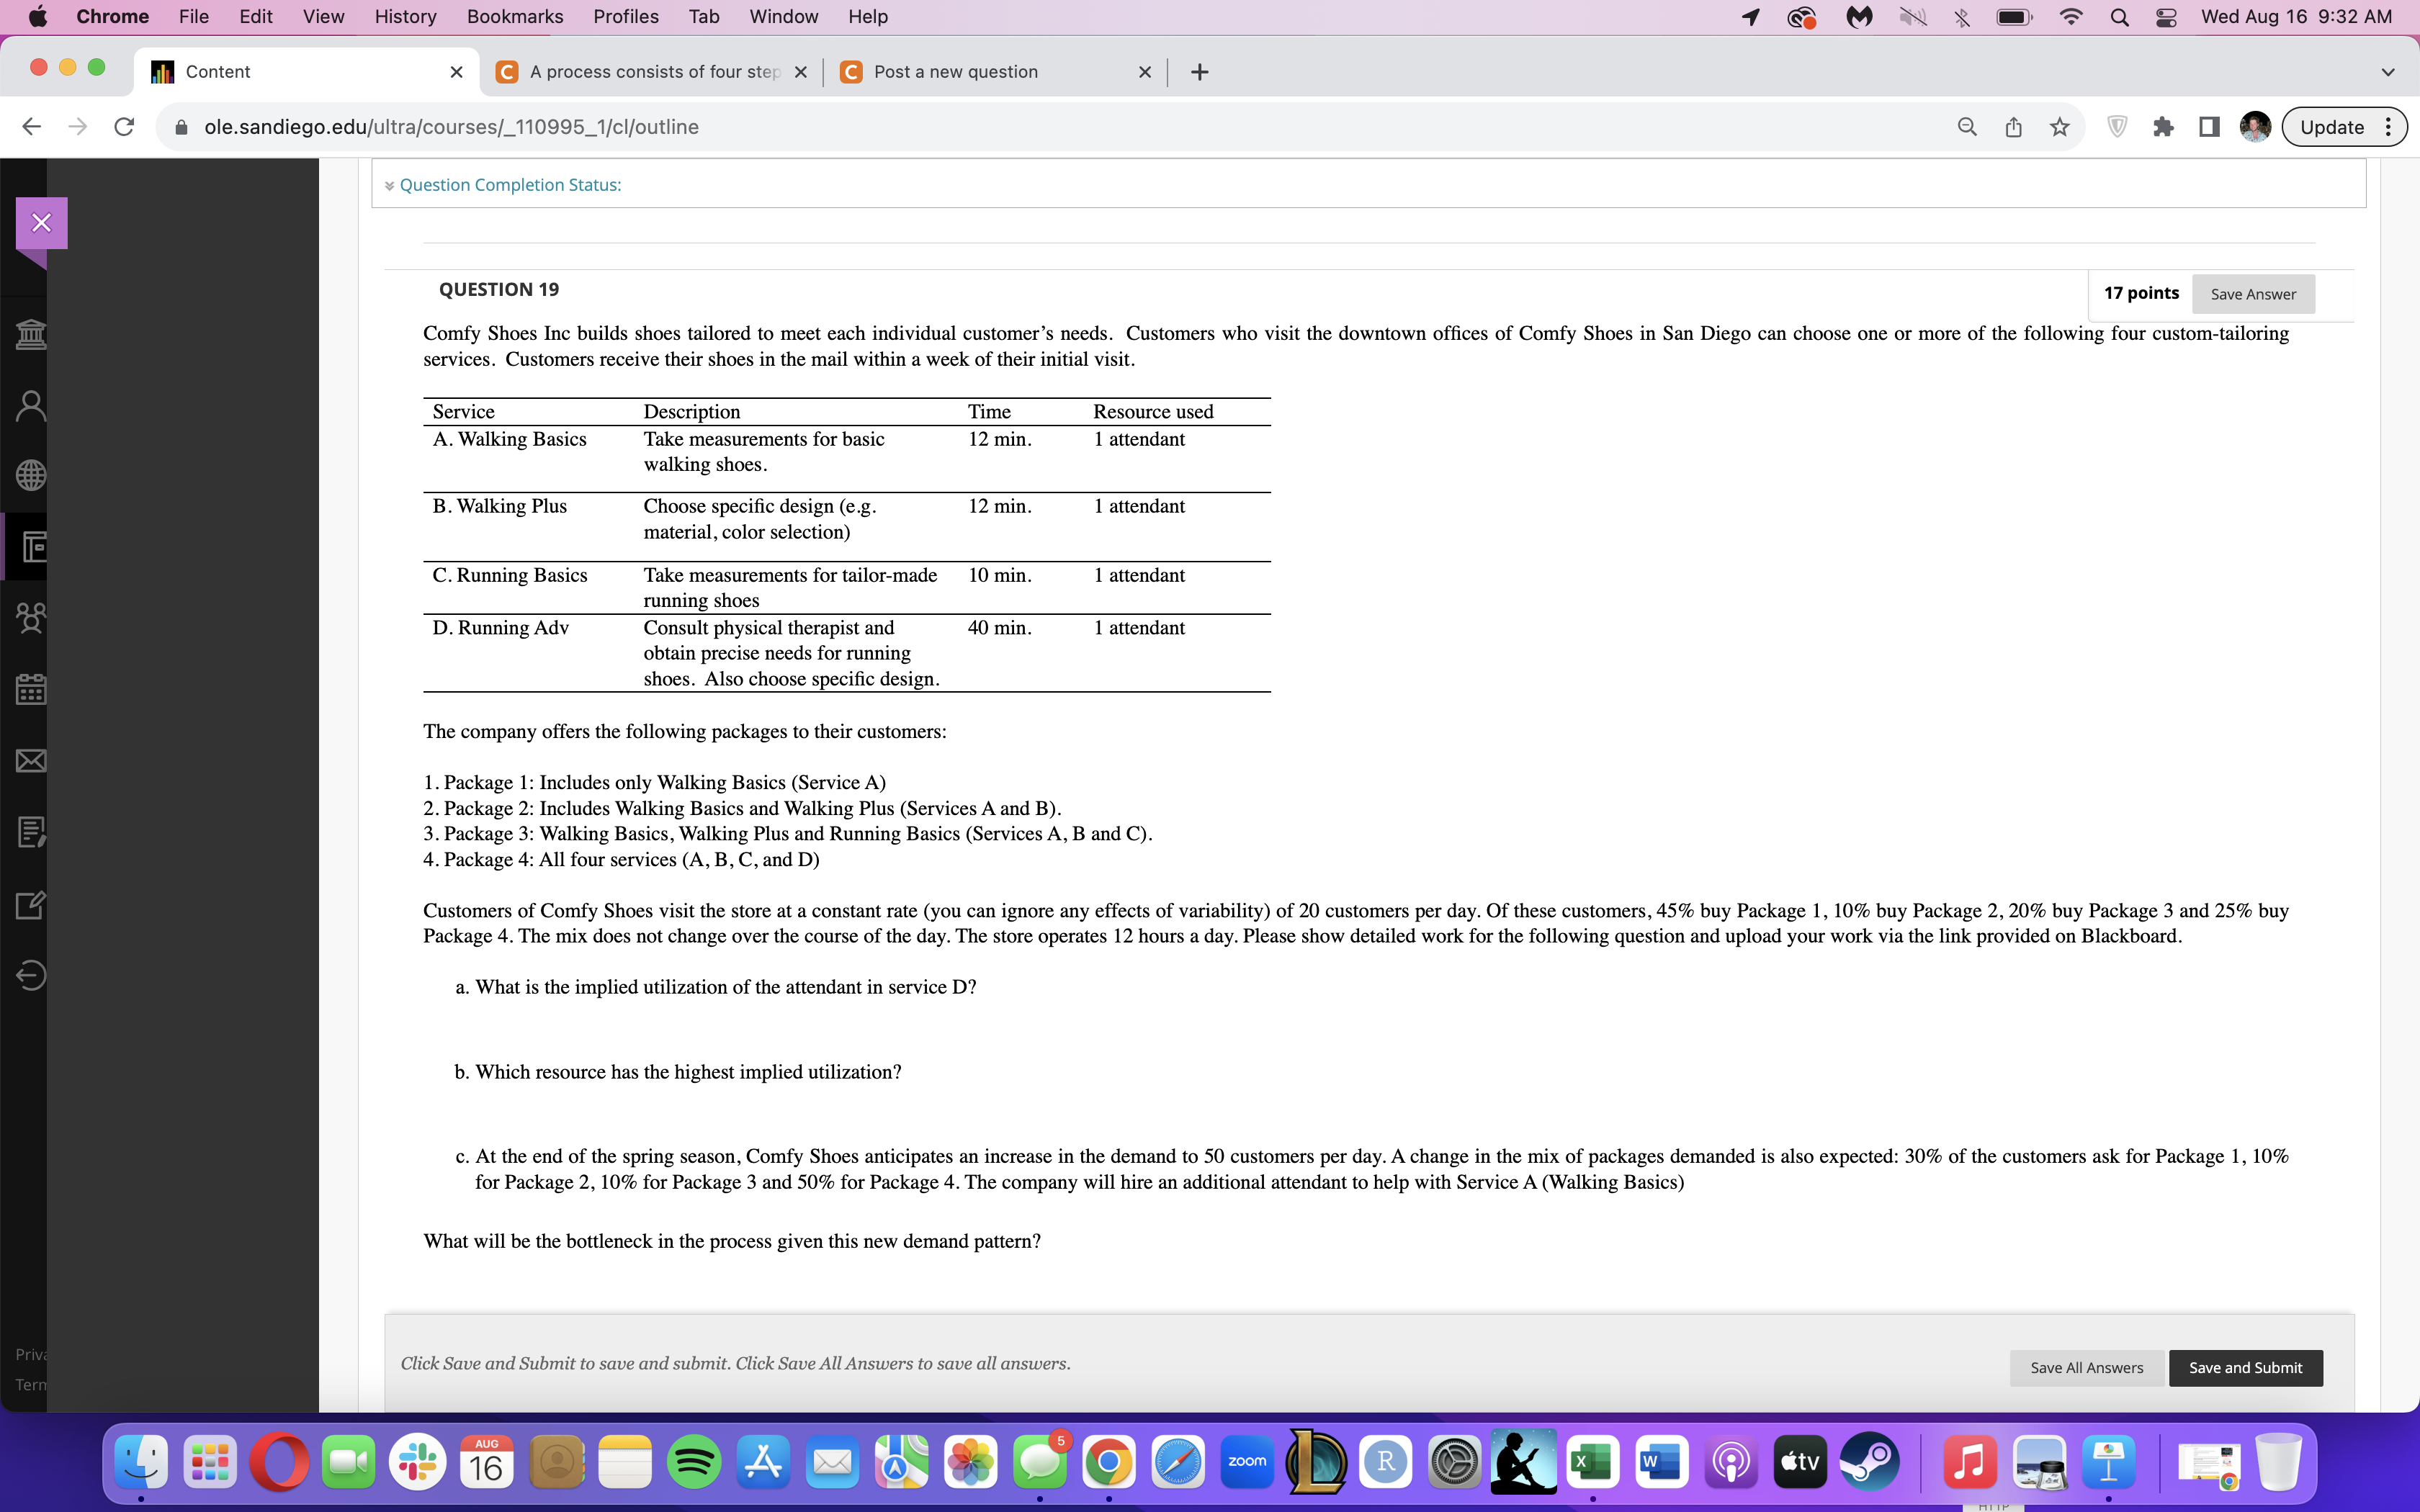This screenshot has width=2420, height=1512.
Task: Click the Sign Out icon in sidebar
Action: (31, 975)
